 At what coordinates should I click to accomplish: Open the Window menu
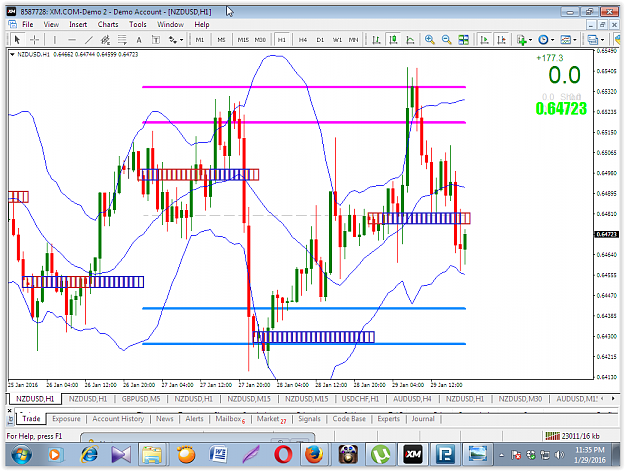click(170, 24)
